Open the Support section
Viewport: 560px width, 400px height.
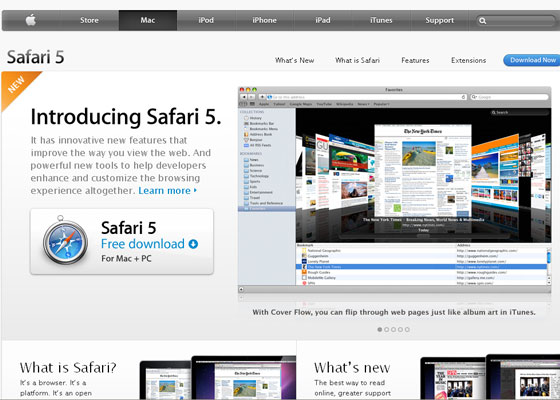click(440, 20)
